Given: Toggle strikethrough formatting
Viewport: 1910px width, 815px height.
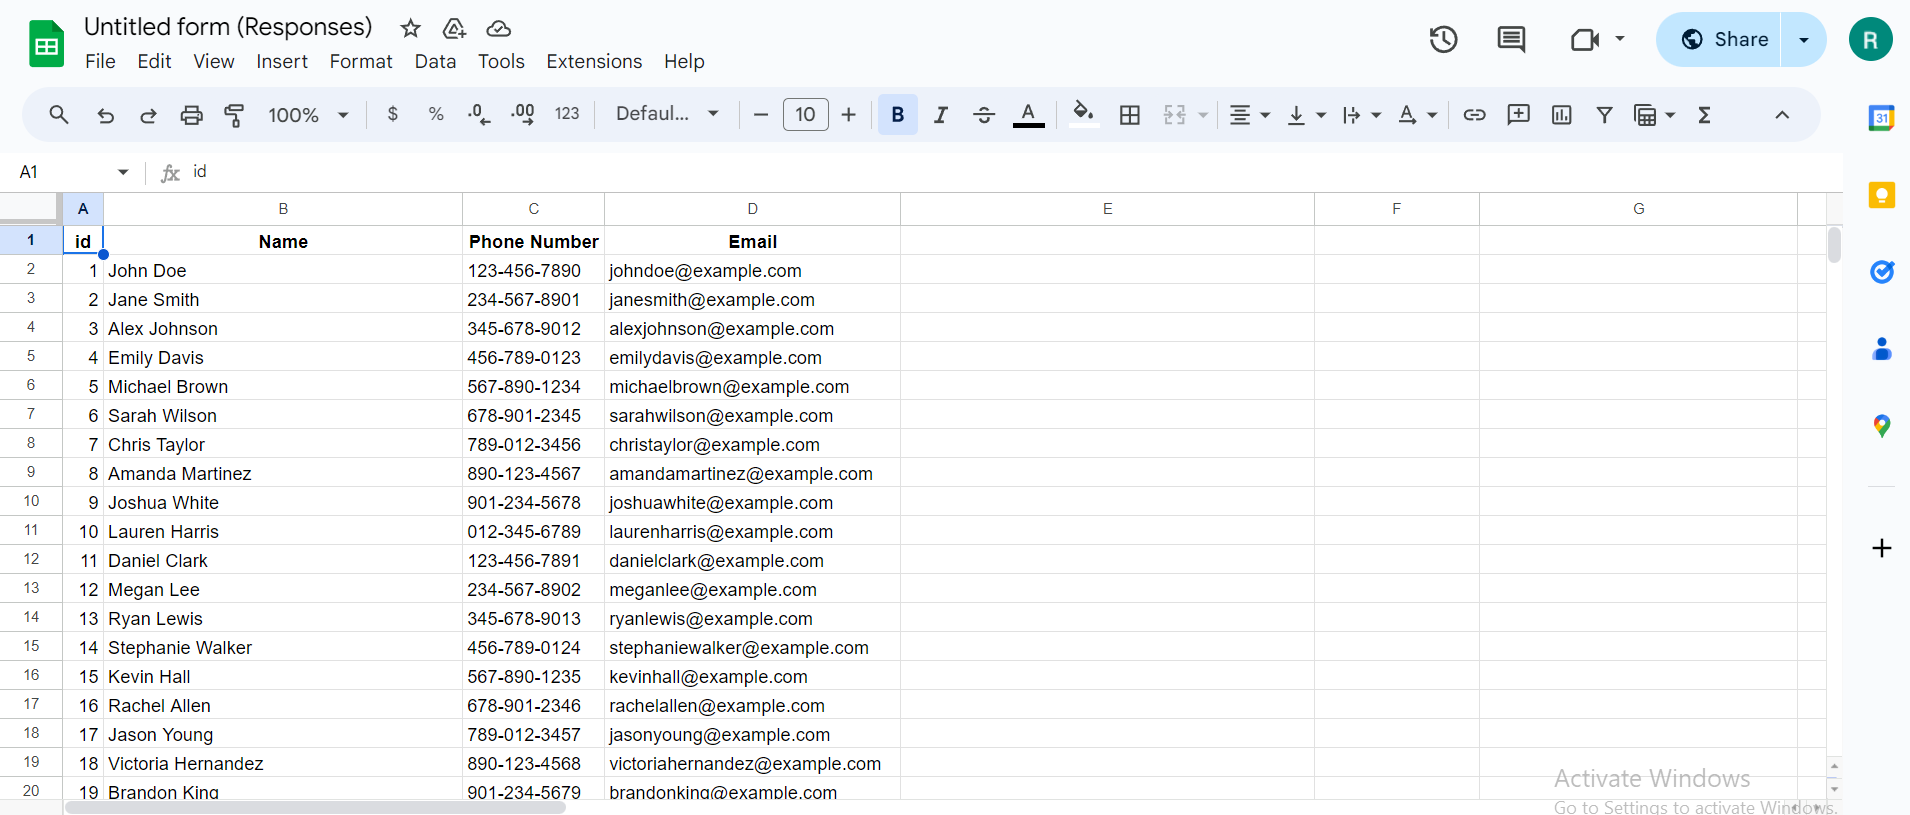Looking at the screenshot, I should point(983,115).
